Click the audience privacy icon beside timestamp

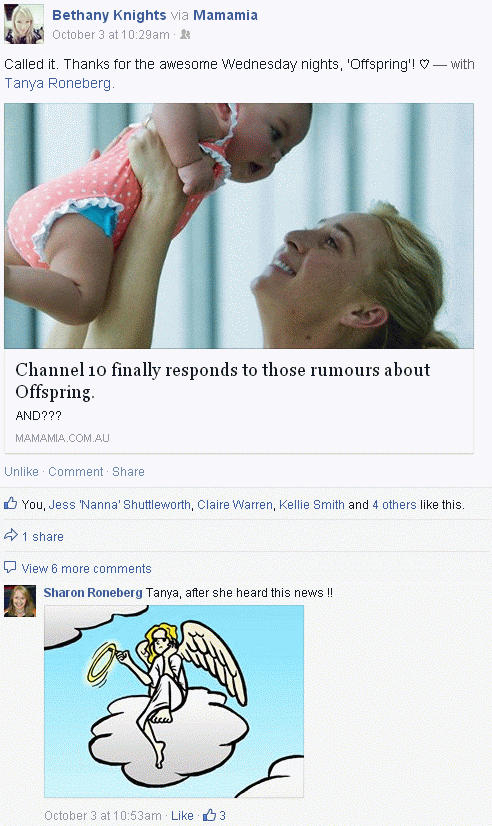(185, 35)
